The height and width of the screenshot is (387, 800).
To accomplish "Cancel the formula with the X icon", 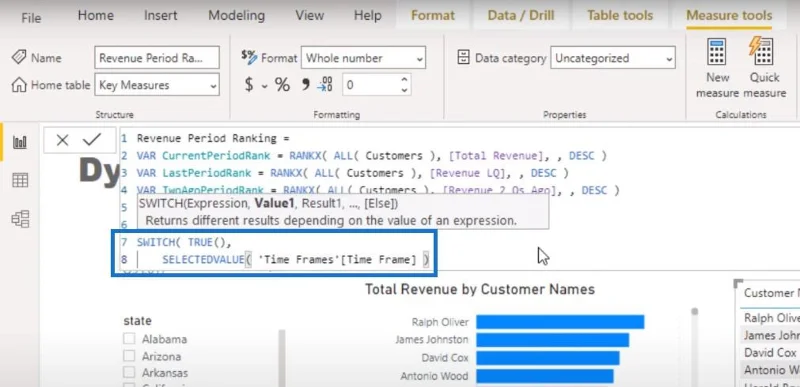I will (x=62, y=140).
